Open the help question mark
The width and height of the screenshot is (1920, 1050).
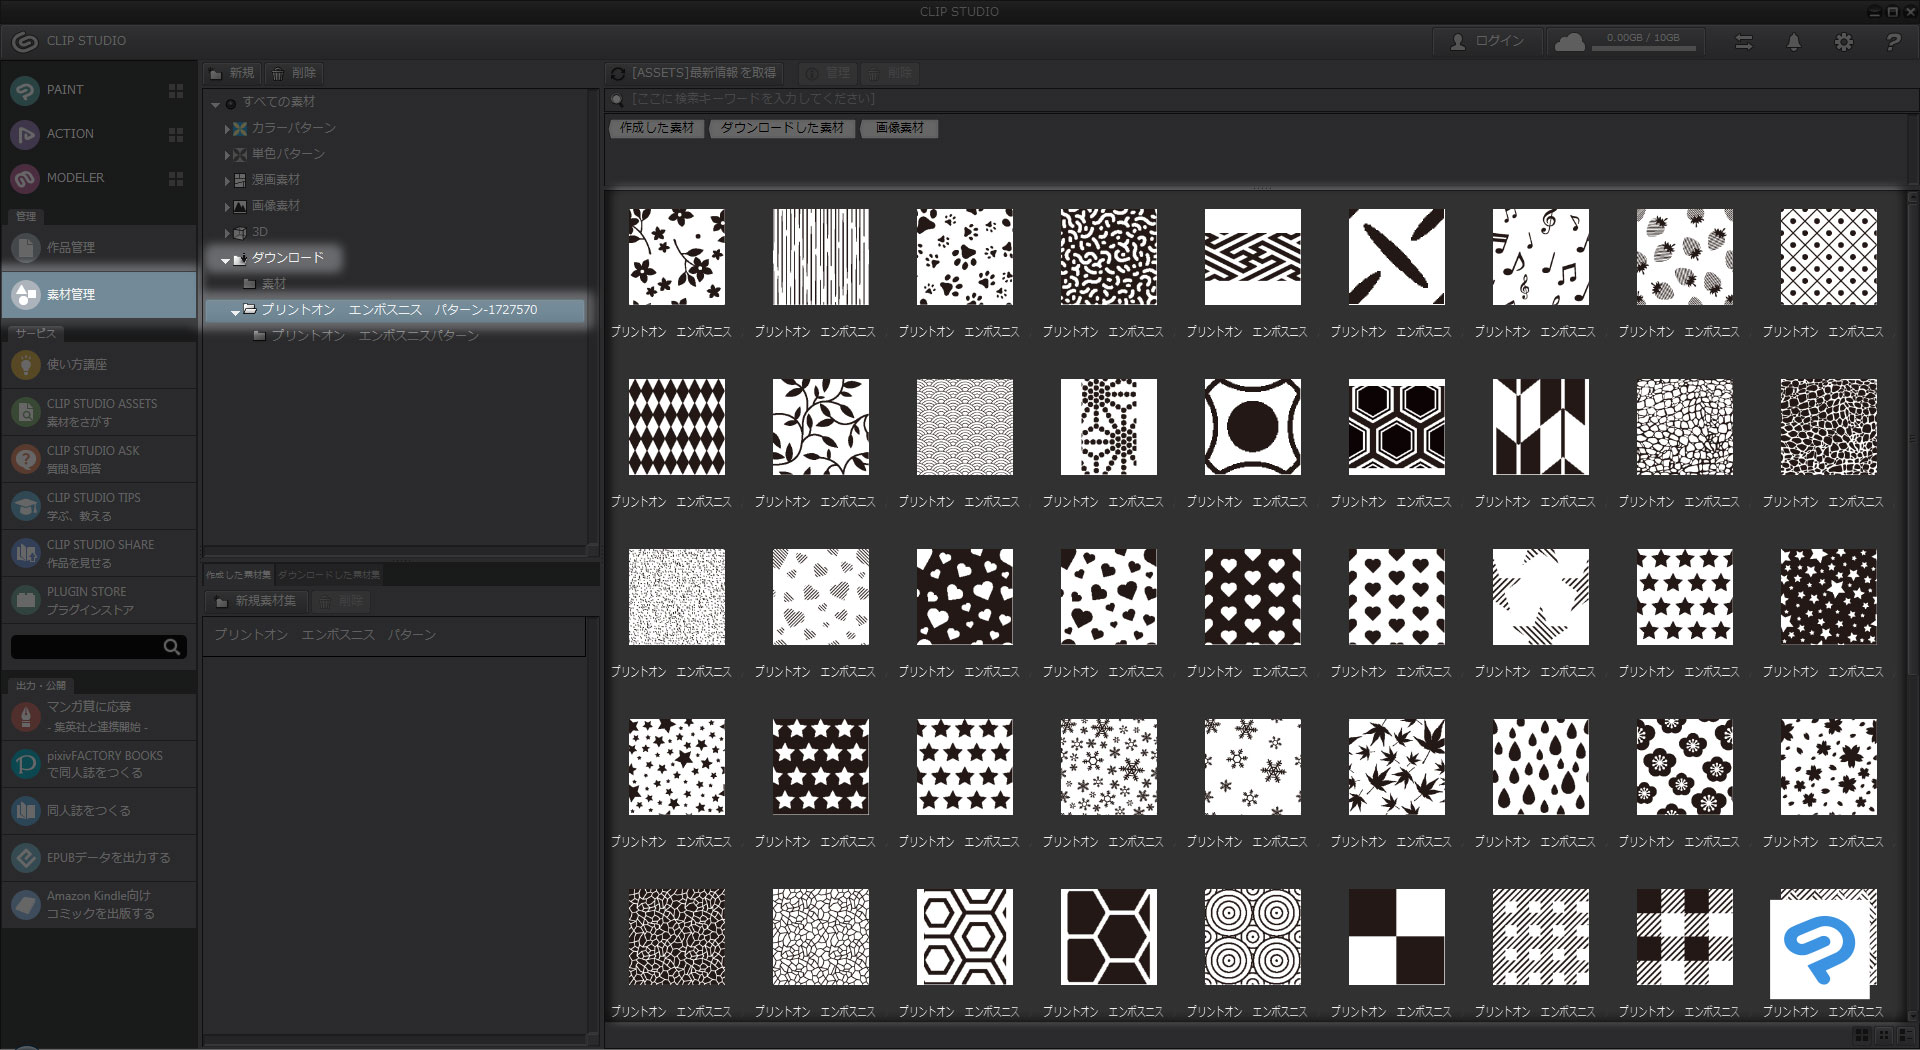1893,42
